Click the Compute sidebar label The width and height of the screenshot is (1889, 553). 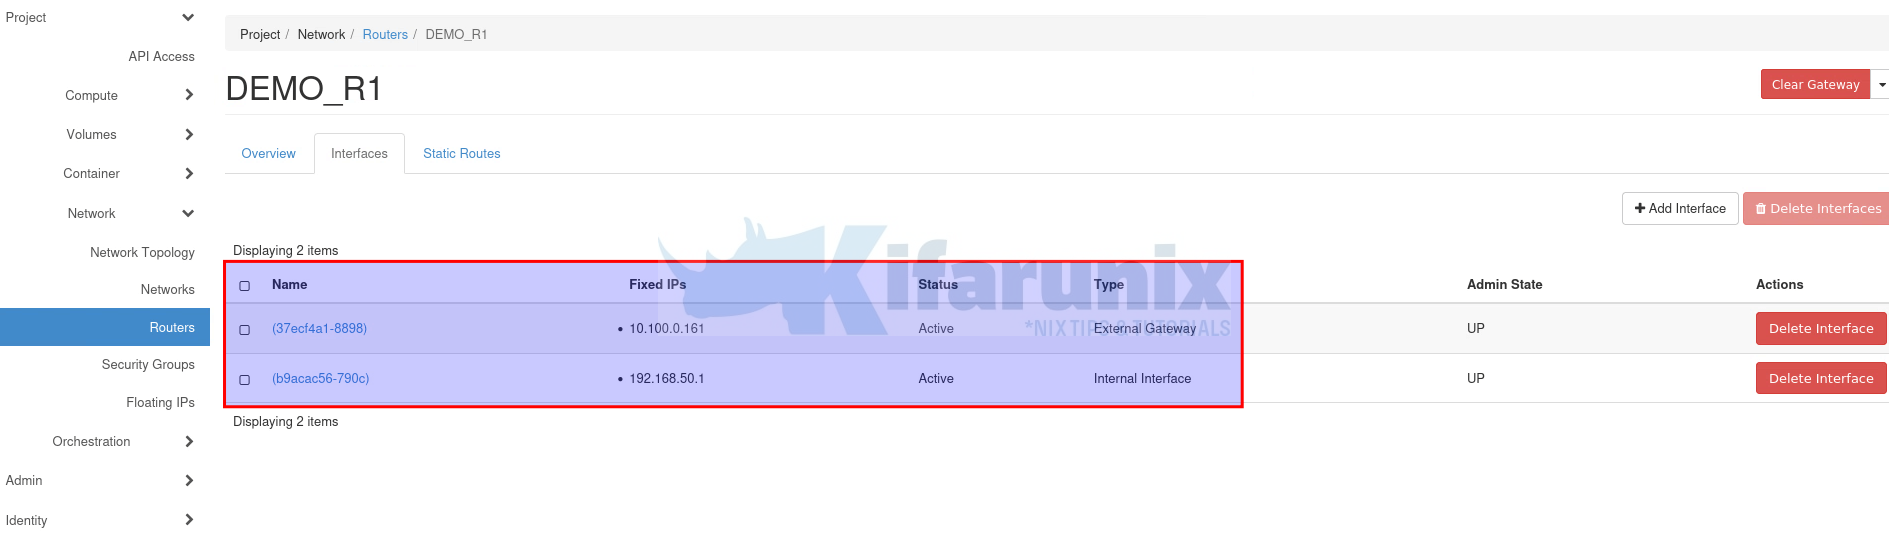tap(91, 95)
